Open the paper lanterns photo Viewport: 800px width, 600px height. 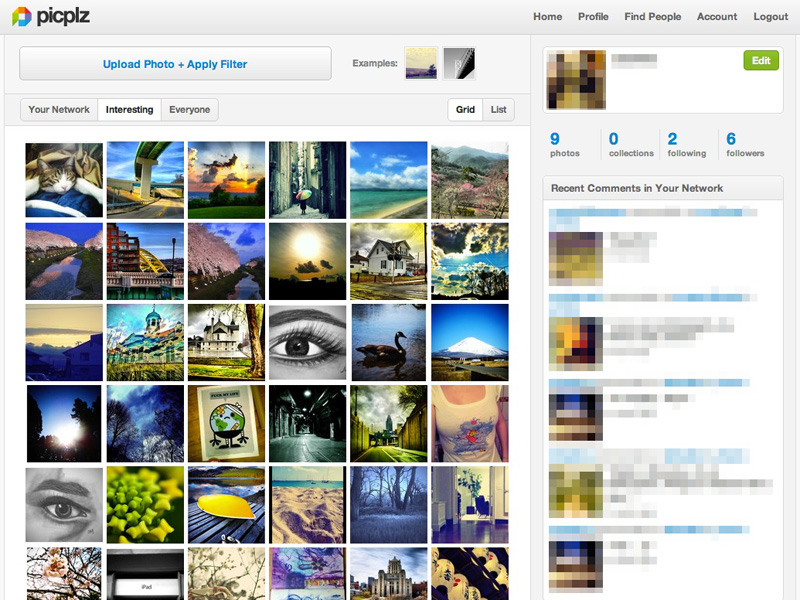[x=469, y=573]
